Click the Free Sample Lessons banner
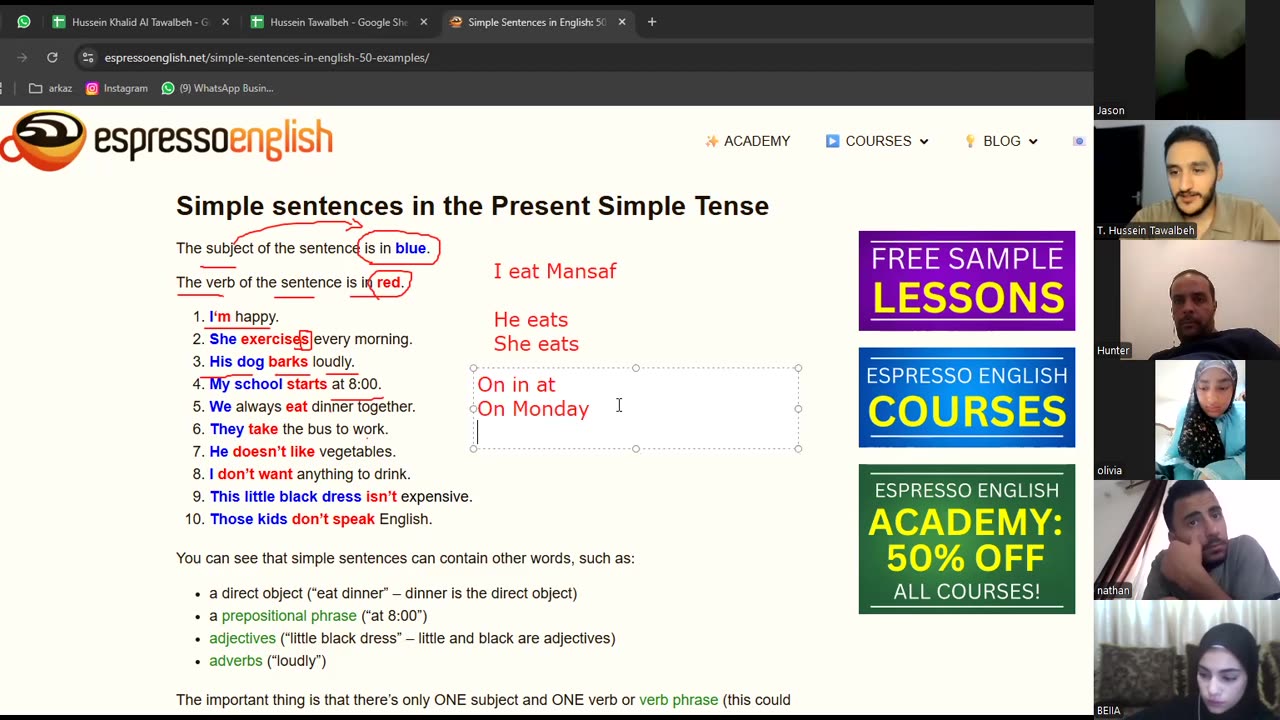 point(967,281)
